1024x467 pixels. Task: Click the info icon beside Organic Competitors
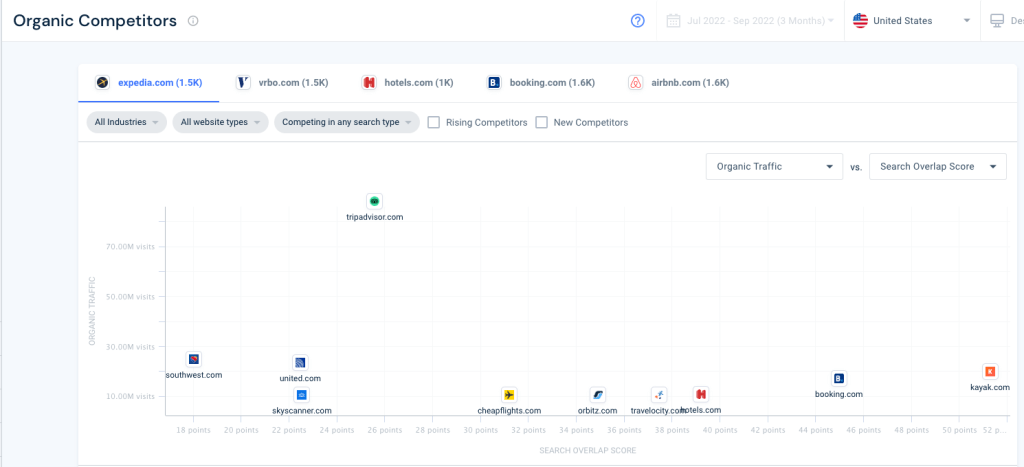pyautogui.click(x=193, y=21)
